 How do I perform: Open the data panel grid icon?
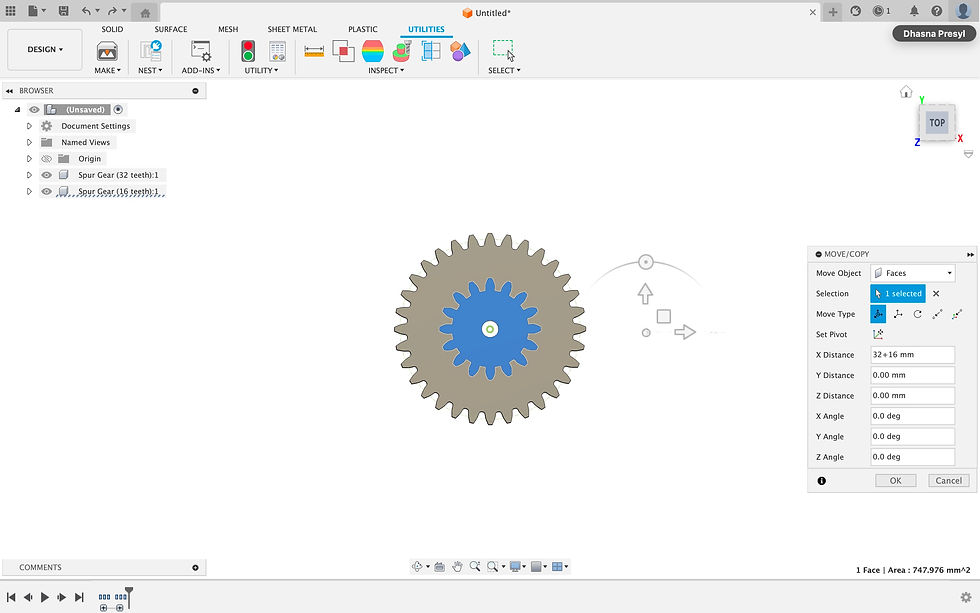(11, 11)
